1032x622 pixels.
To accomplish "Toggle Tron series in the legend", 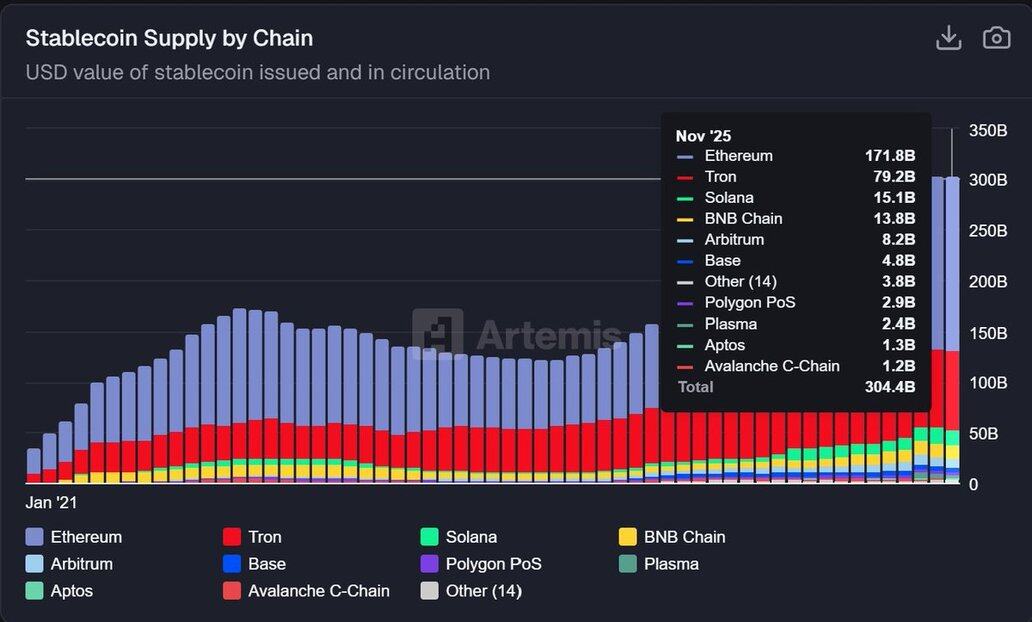I will pos(254,537).
